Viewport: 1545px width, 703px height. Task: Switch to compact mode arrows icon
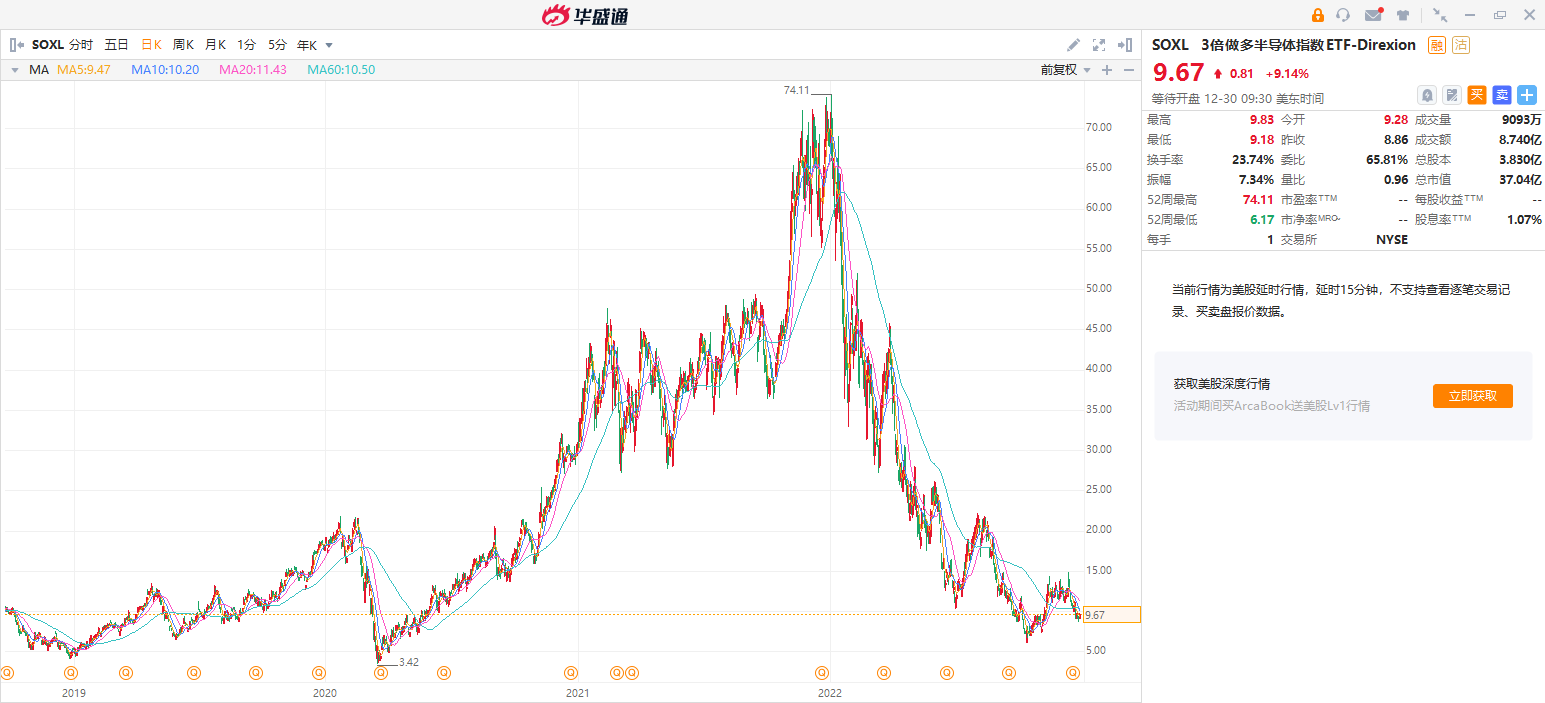[1440, 15]
